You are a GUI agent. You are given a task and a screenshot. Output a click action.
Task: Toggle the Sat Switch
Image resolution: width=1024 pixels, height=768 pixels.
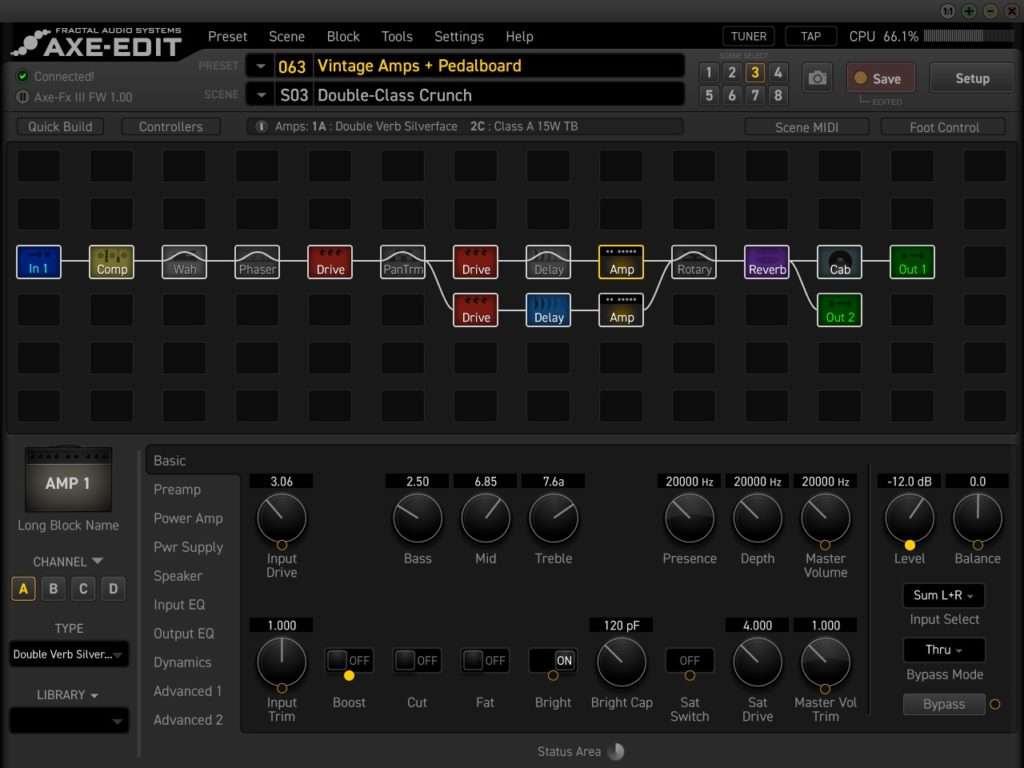pyautogui.click(x=690, y=660)
